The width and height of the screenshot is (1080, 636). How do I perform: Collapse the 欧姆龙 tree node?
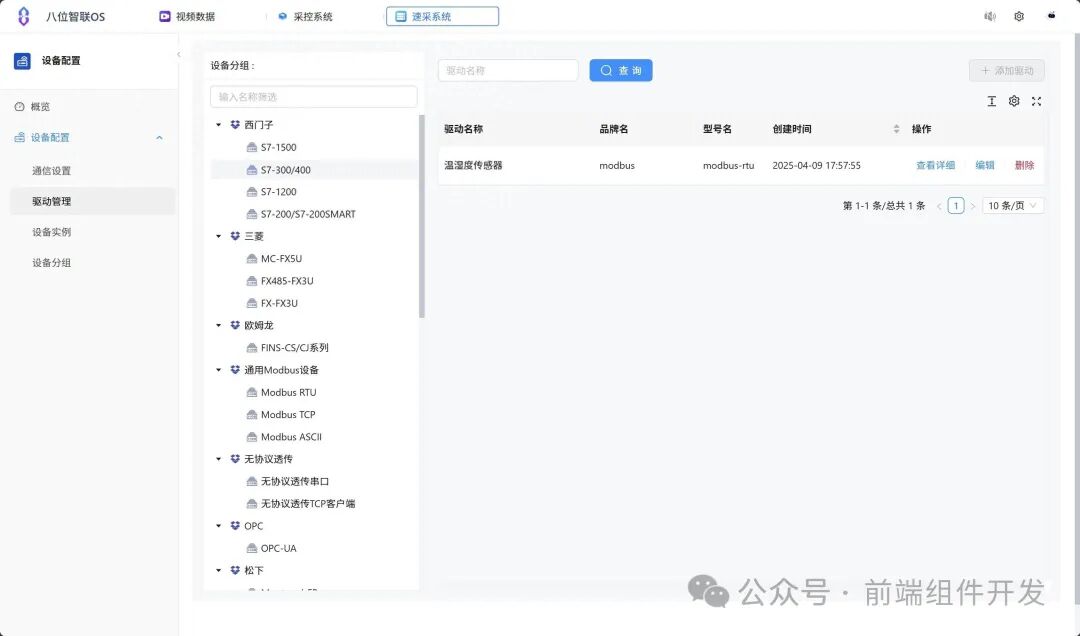pyautogui.click(x=218, y=325)
